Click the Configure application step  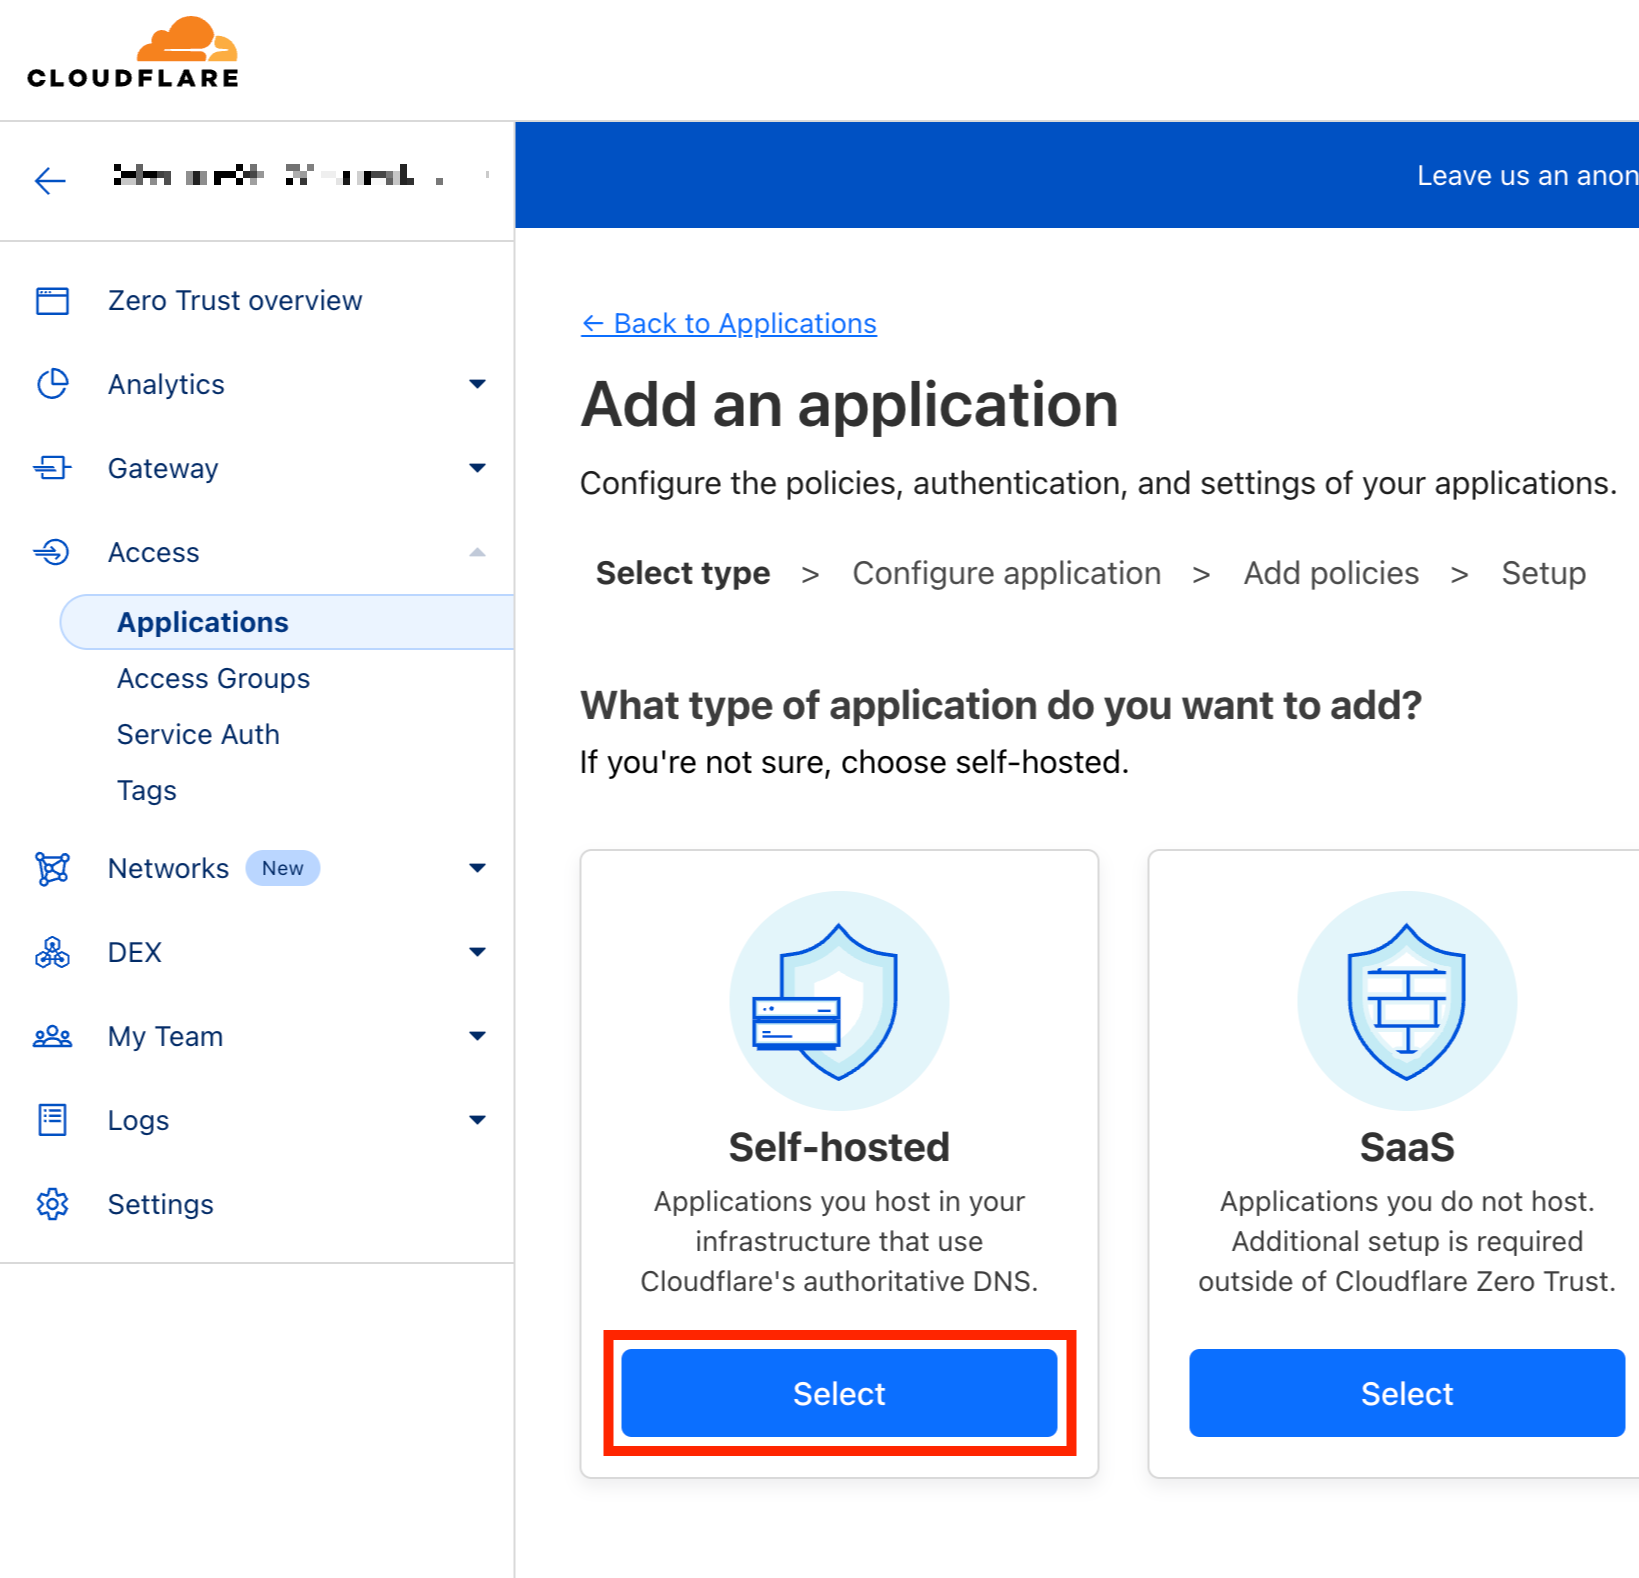(x=1006, y=573)
